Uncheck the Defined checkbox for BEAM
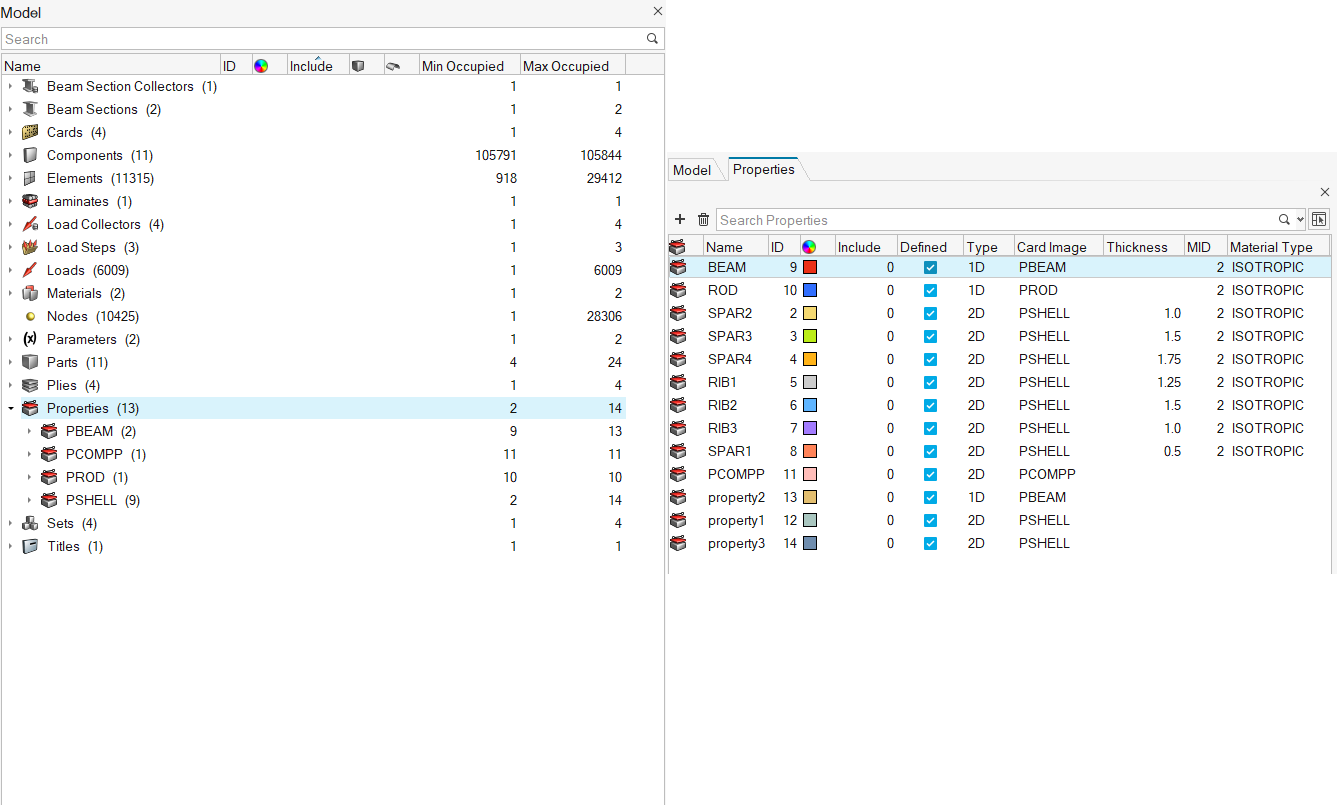Image resolution: width=1337 pixels, height=805 pixels. (930, 268)
